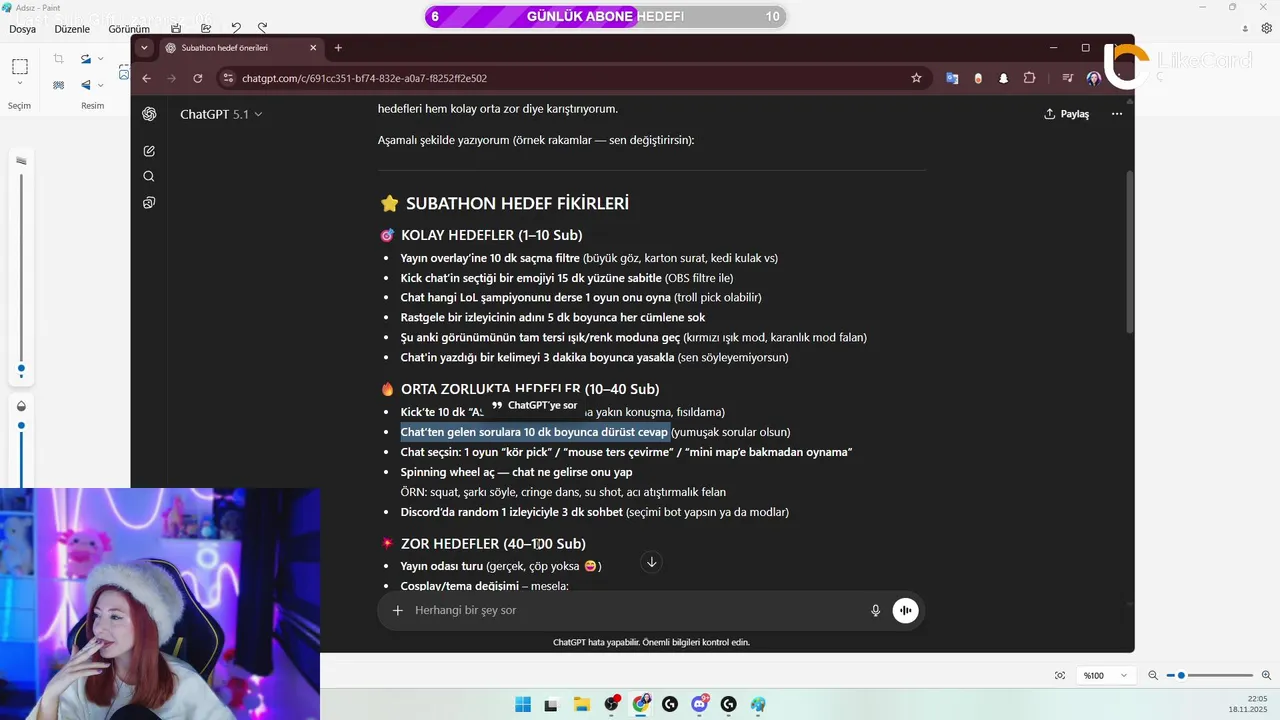1280x720 pixels.
Task: Open Google Translate extension icon
Action: pos(952,78)
